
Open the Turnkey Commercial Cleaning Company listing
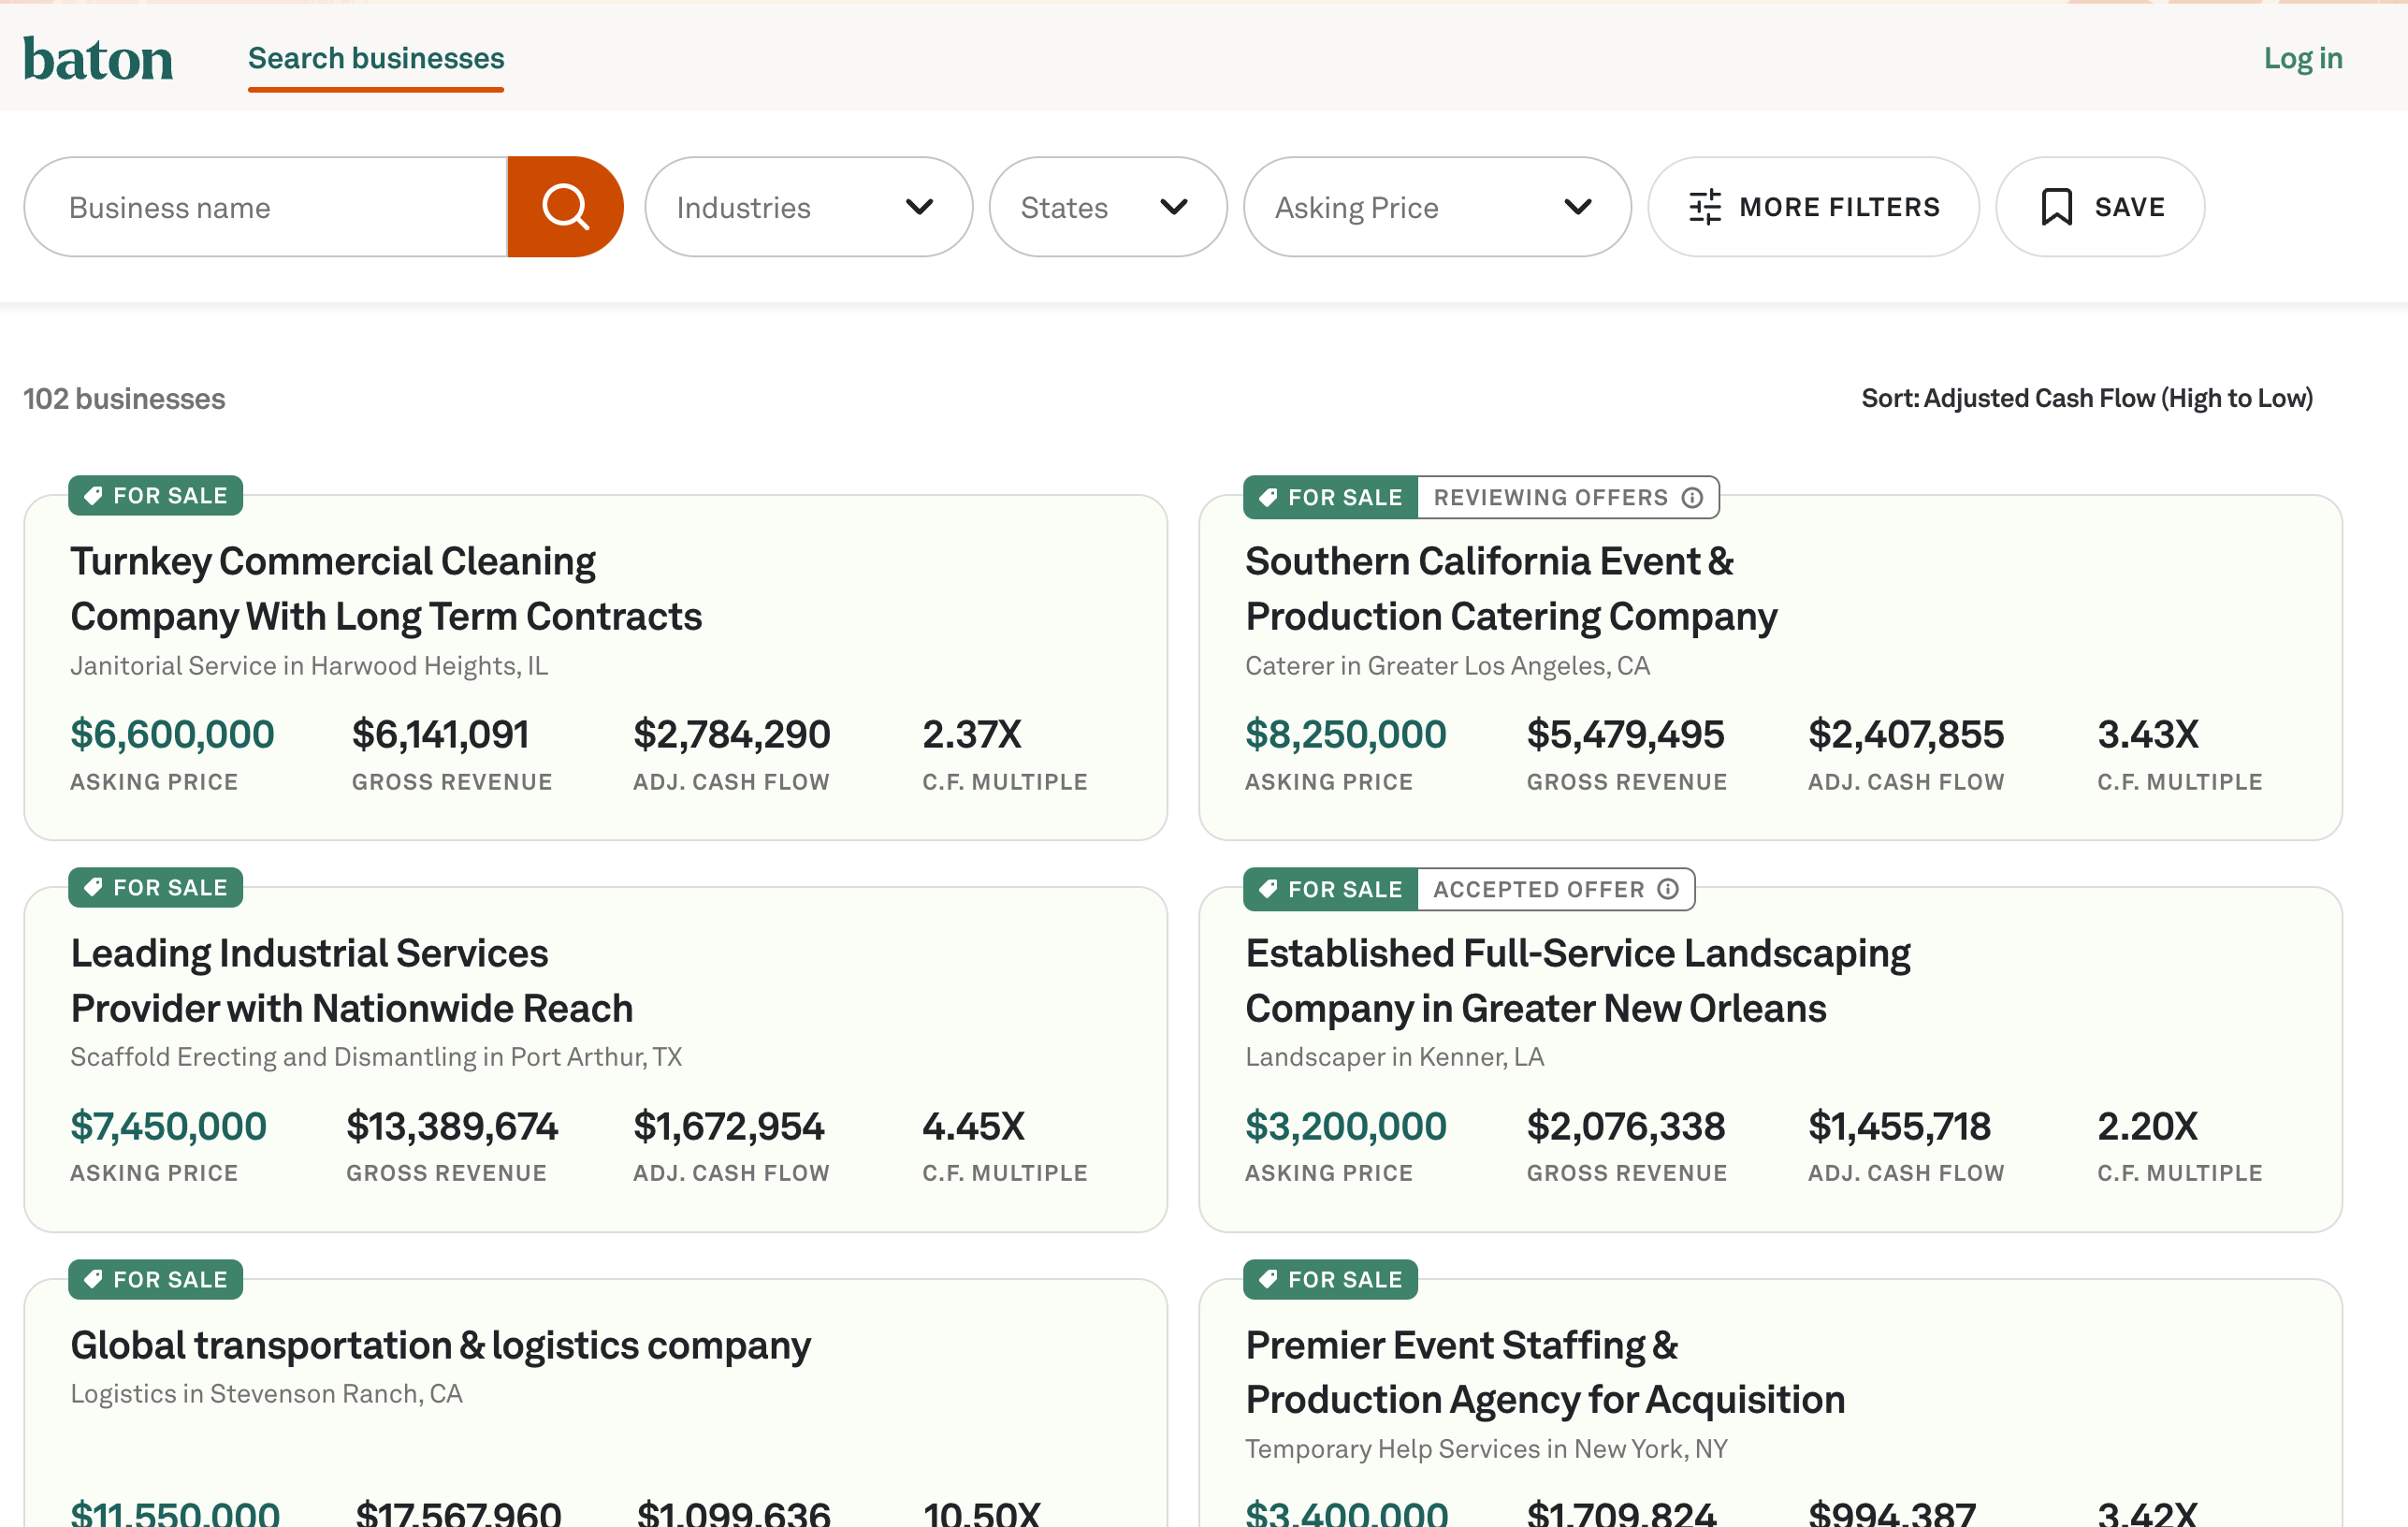(x=386, y=589)
